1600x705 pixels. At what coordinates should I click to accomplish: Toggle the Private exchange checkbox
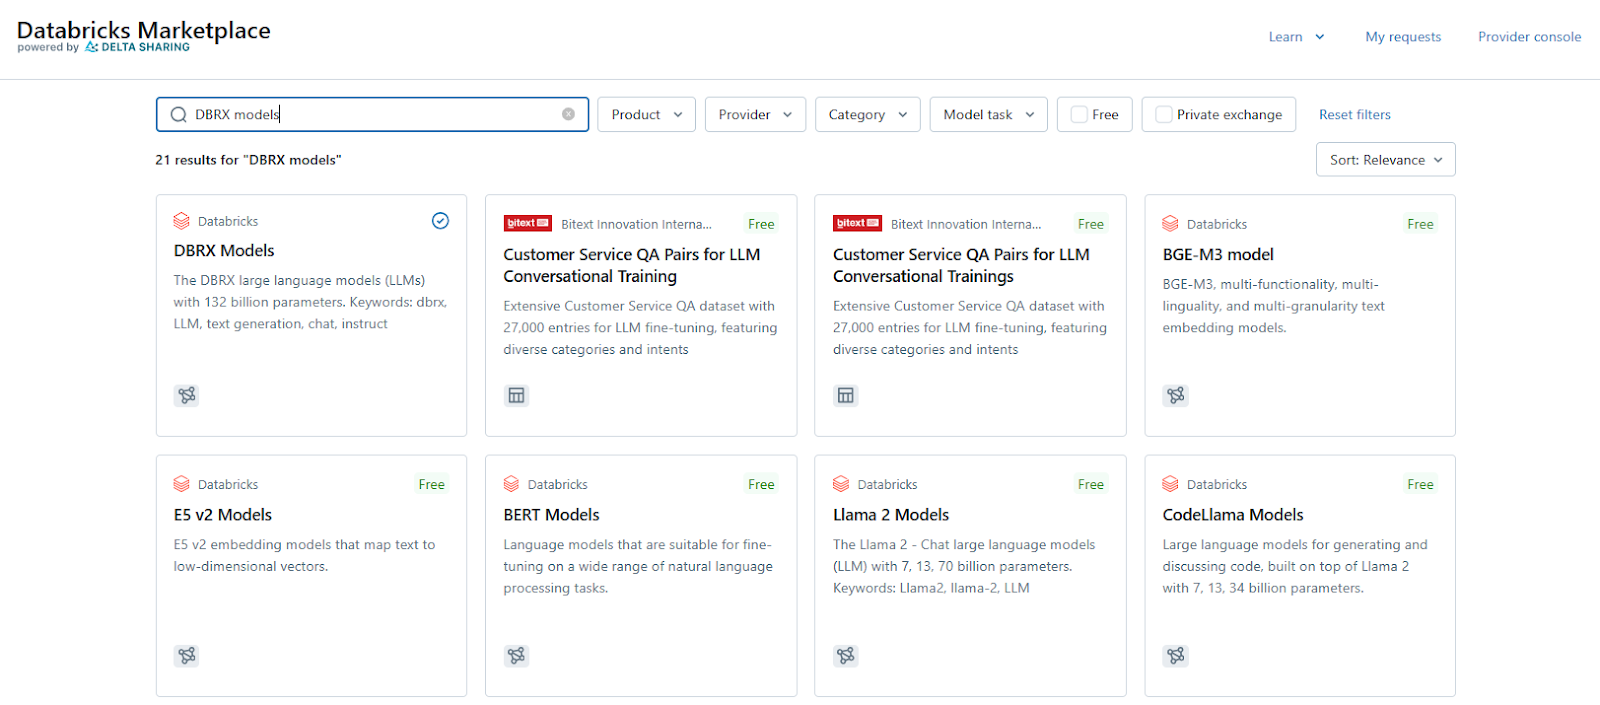pos(1164,115)
